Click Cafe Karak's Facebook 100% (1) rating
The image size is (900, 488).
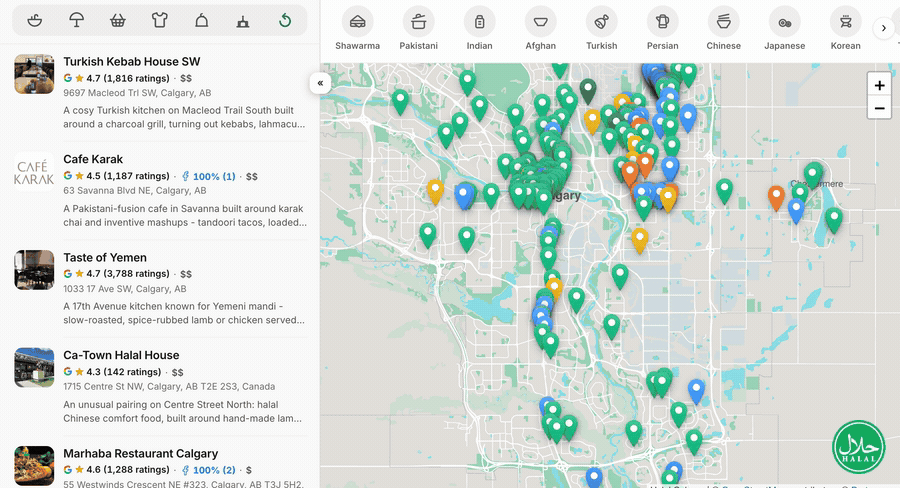click(208, 176)
